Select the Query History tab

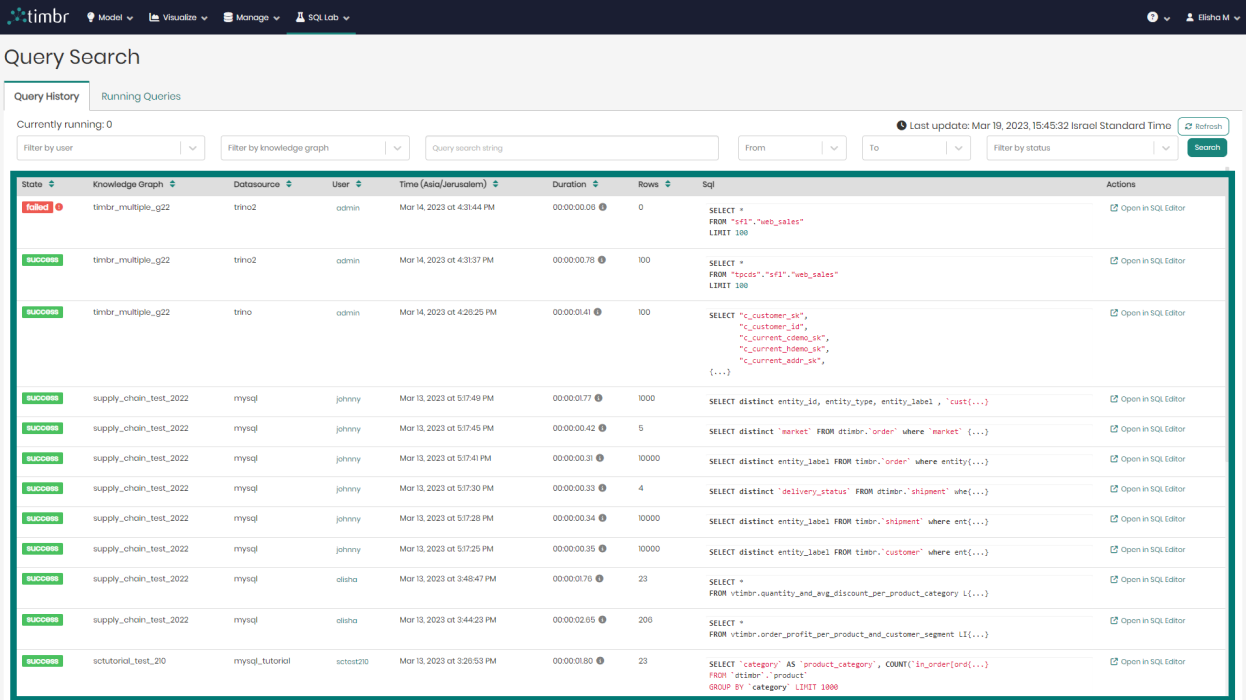point(46,95)
